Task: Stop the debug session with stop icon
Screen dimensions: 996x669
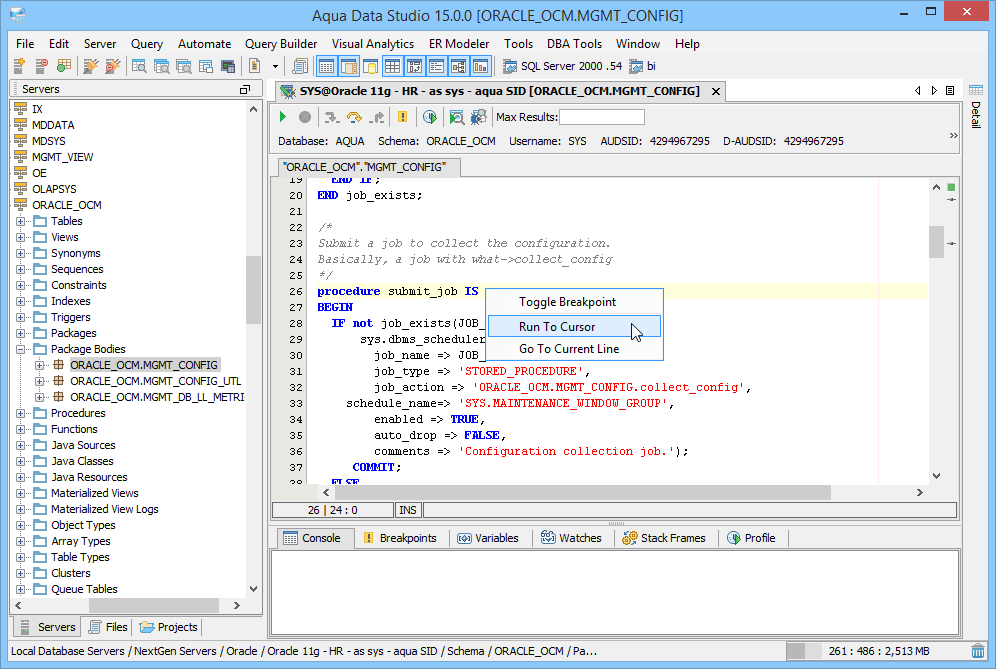Action: click(306, 117)
